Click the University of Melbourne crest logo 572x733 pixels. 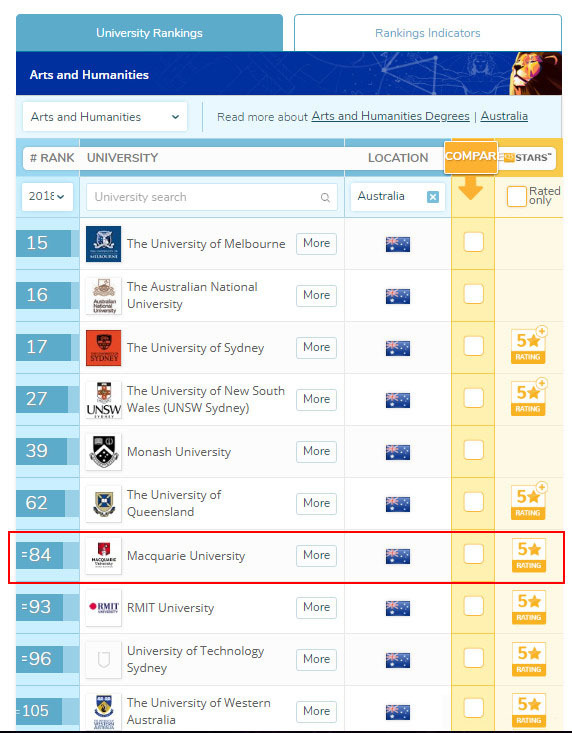(x=103, y=244)
